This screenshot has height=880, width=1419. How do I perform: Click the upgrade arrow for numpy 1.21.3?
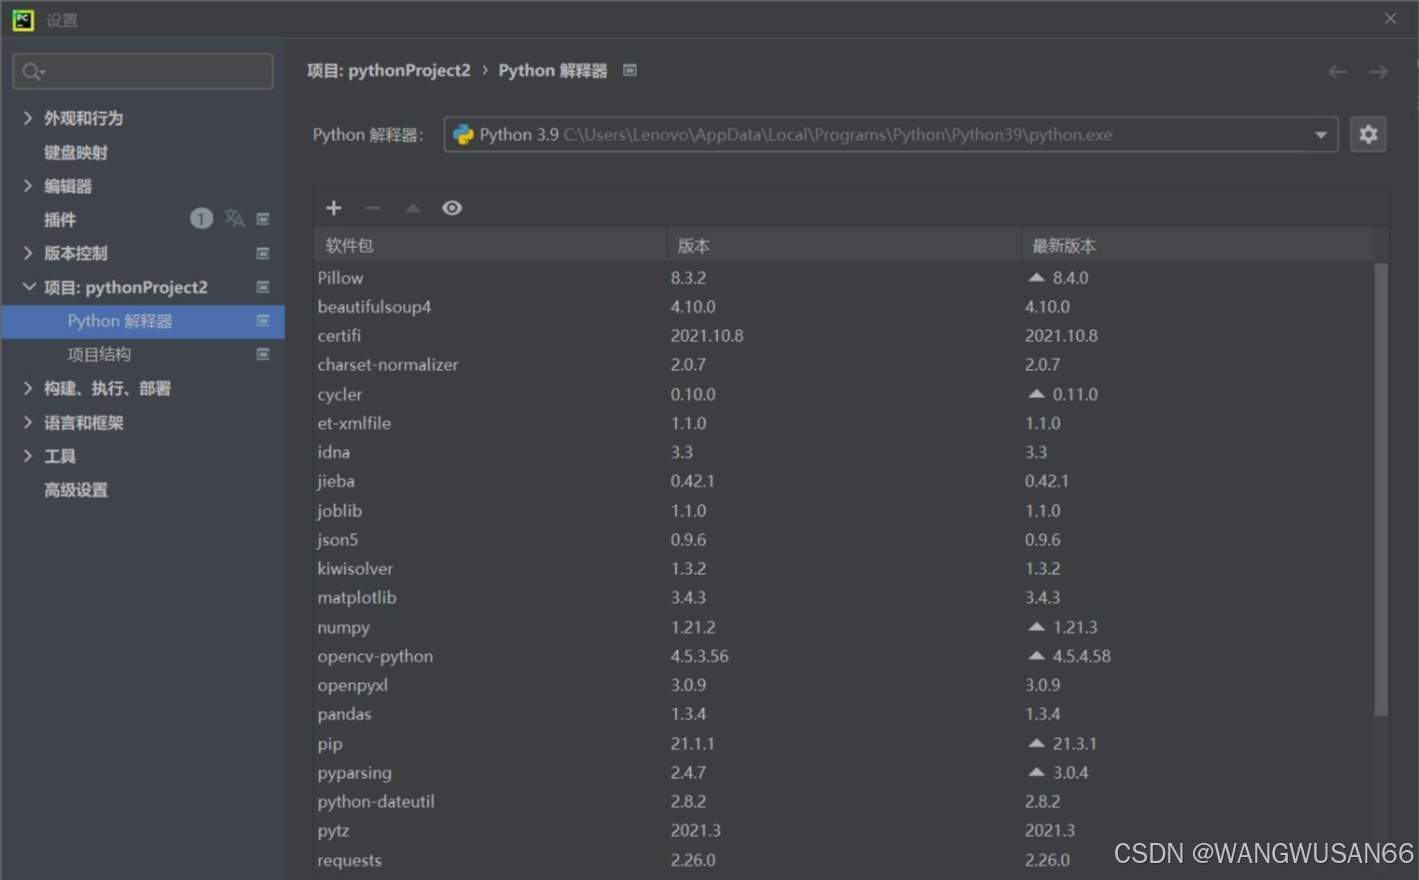point(1036,627)
